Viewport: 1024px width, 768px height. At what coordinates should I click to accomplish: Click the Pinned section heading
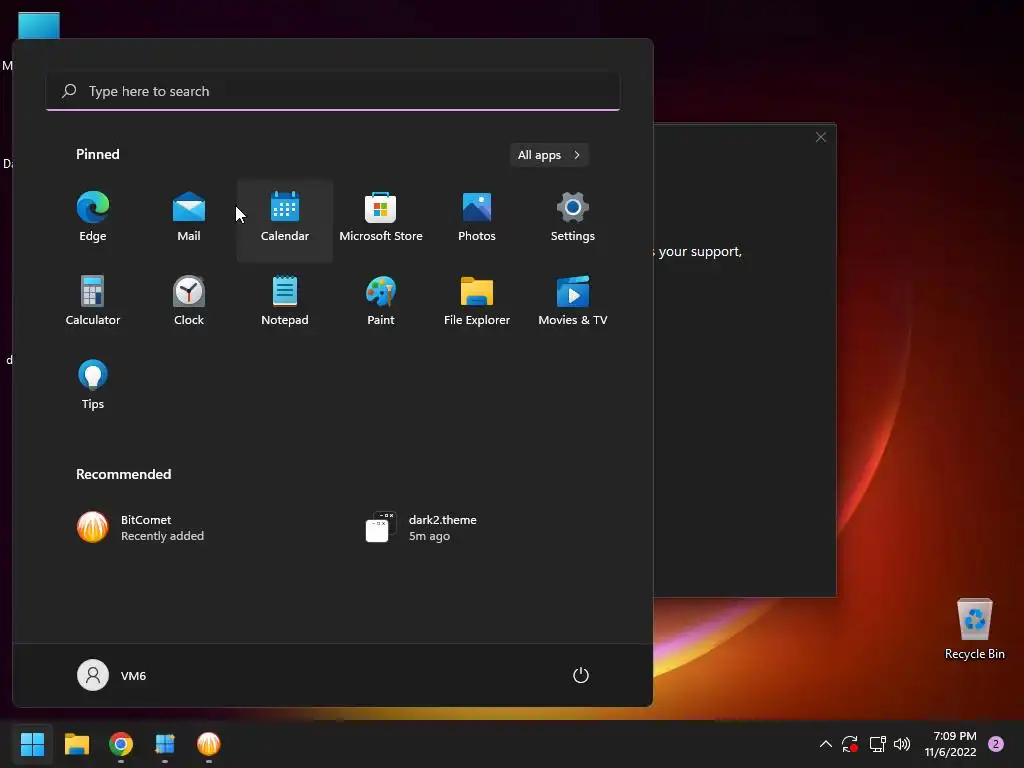pyautogui.click(x=98, y=154)
